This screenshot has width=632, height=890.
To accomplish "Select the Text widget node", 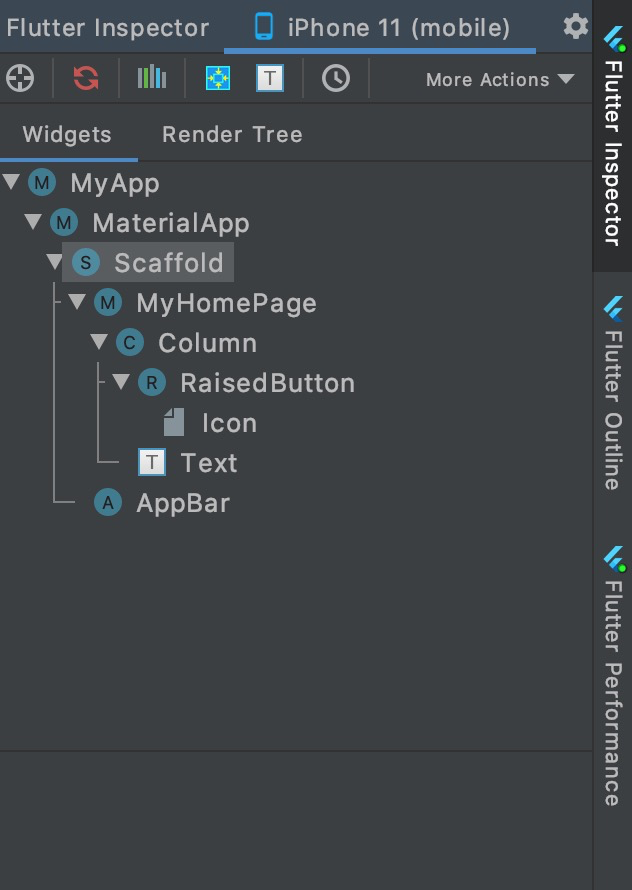I will tap(208, 463).
